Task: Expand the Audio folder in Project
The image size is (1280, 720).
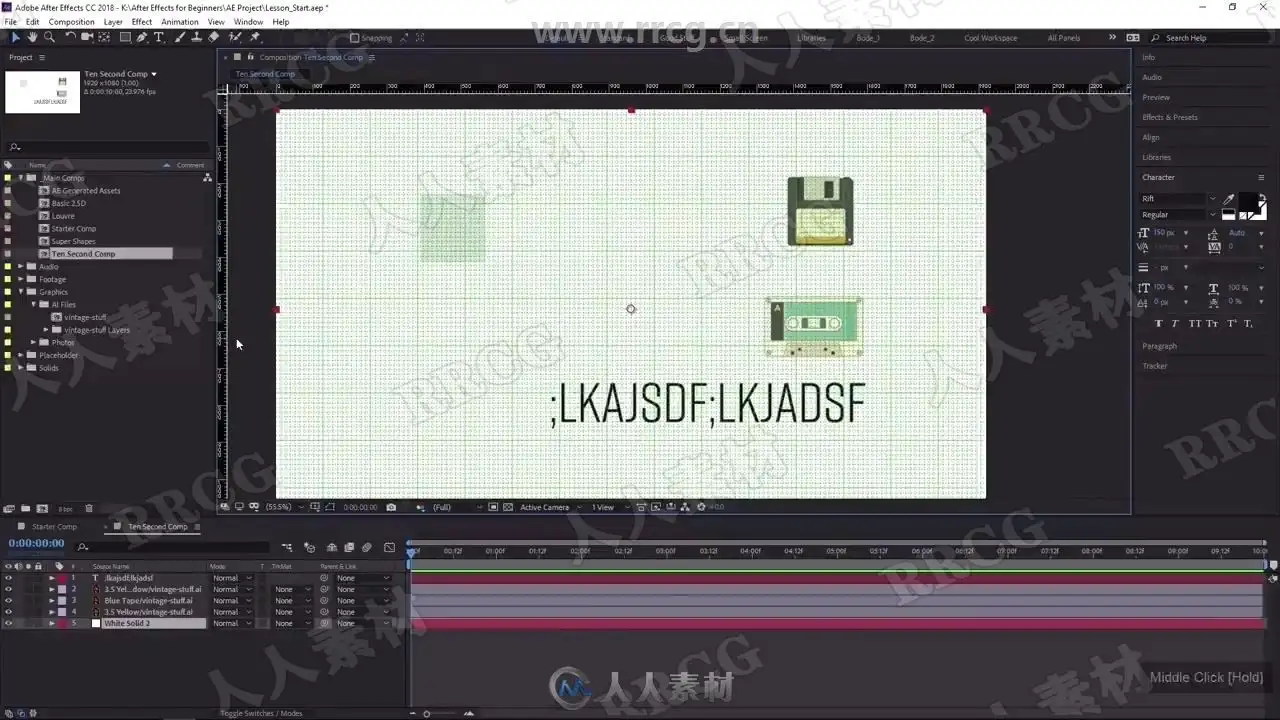Action: [21, 266]
